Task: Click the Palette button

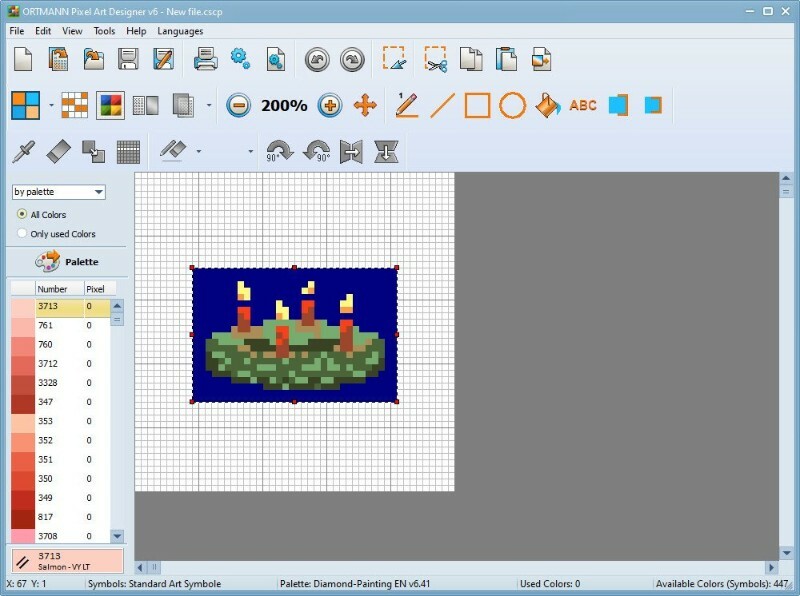Action: 66,262
